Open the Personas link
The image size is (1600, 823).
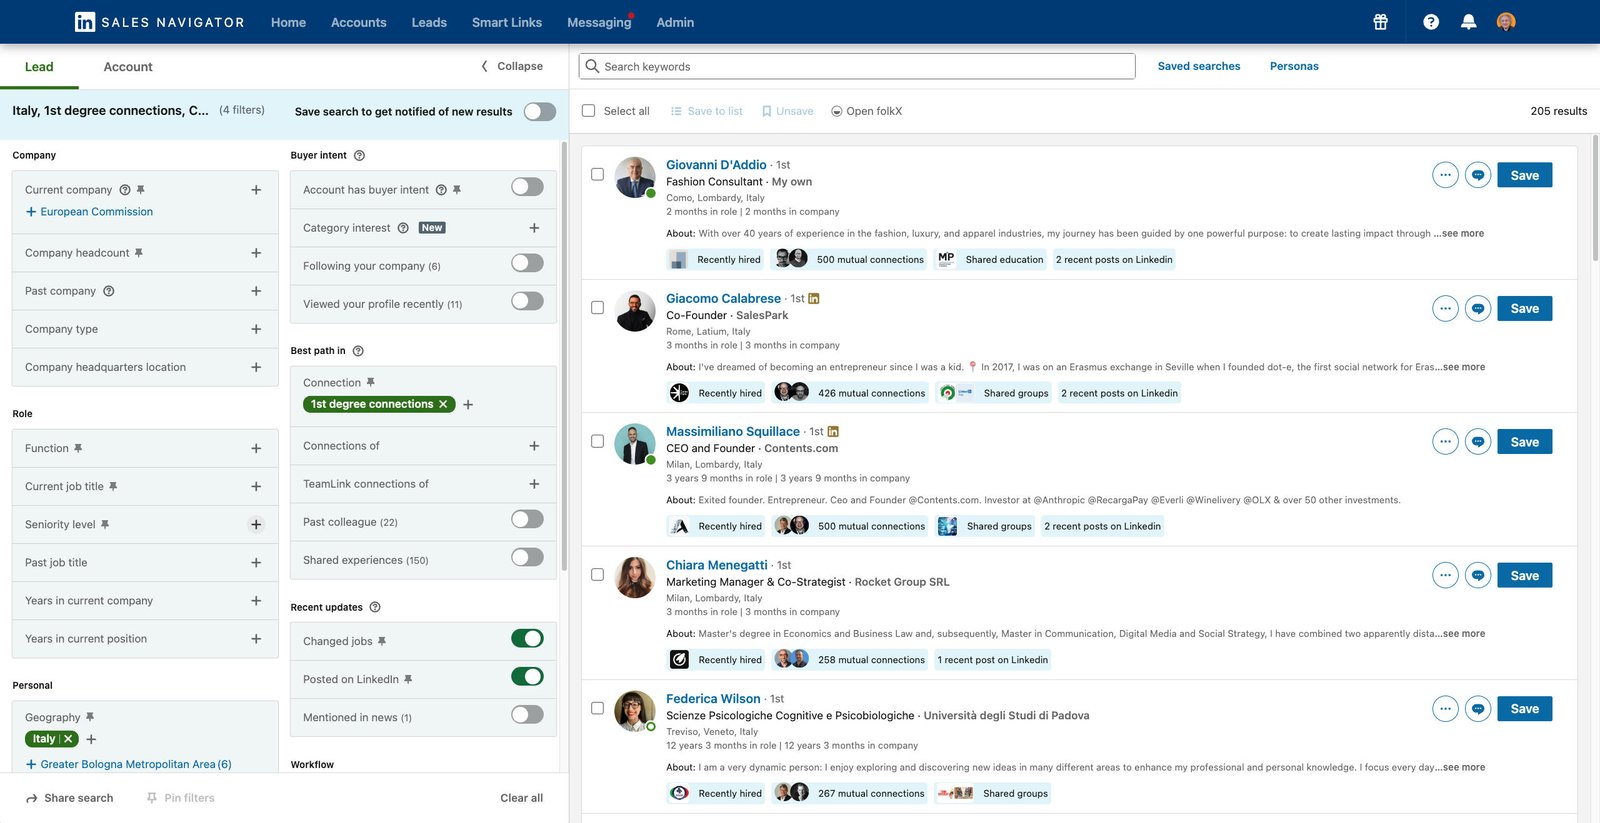tap(1294, 66)
